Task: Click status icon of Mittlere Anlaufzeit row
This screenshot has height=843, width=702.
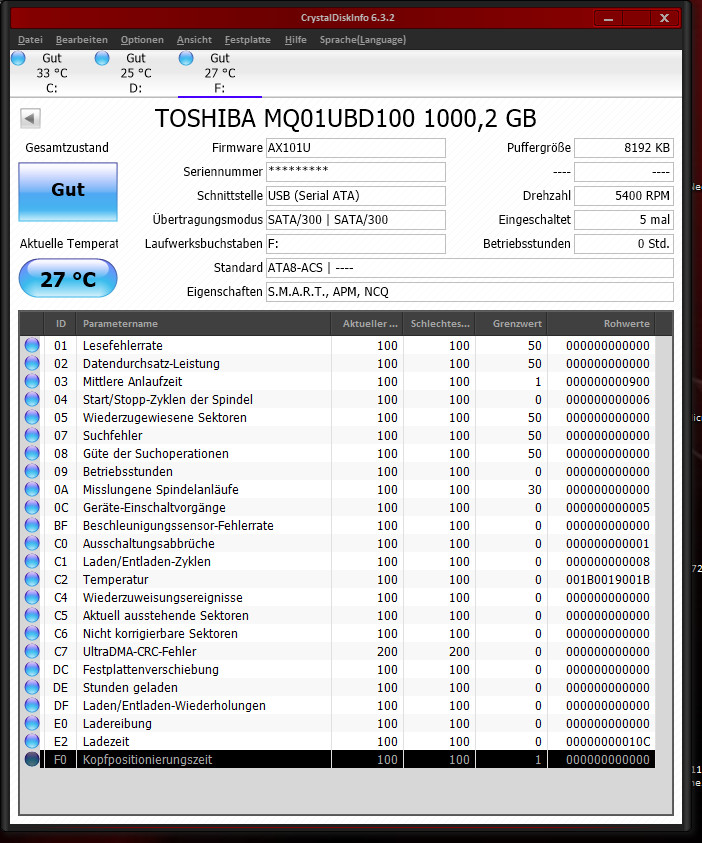Action: [32, 381]
